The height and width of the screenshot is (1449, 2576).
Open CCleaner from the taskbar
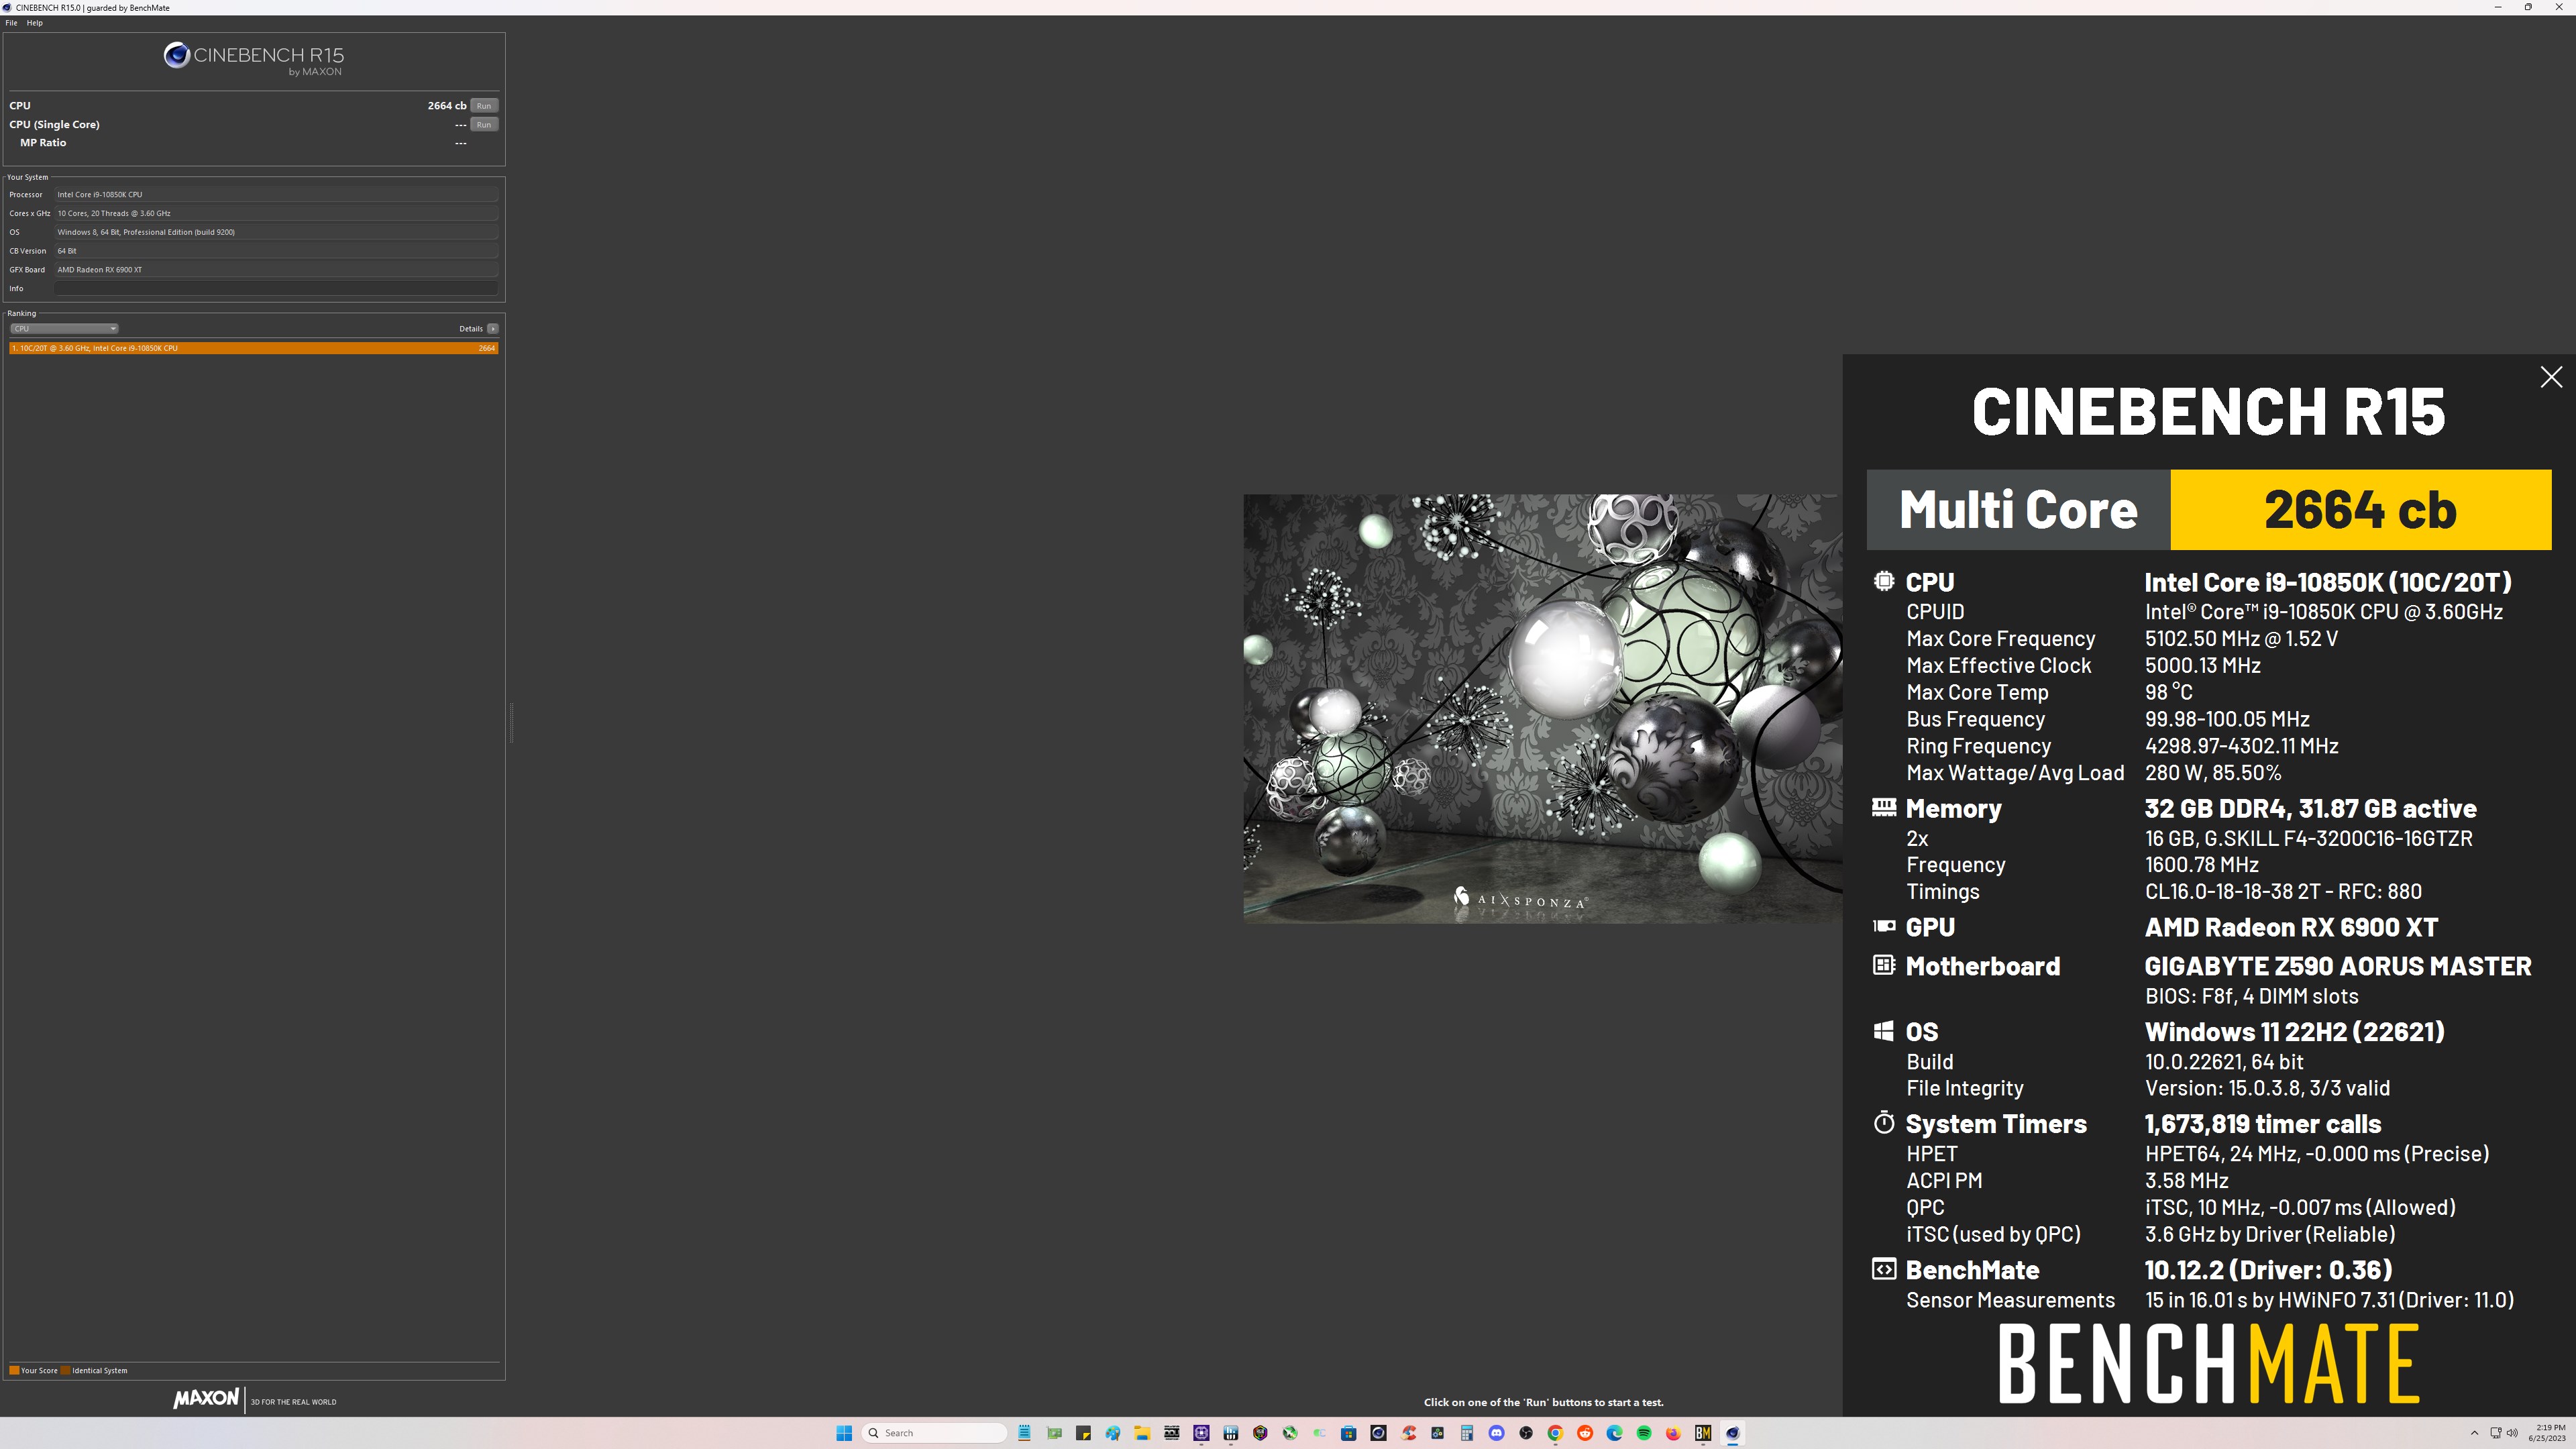[1408, 1433]
